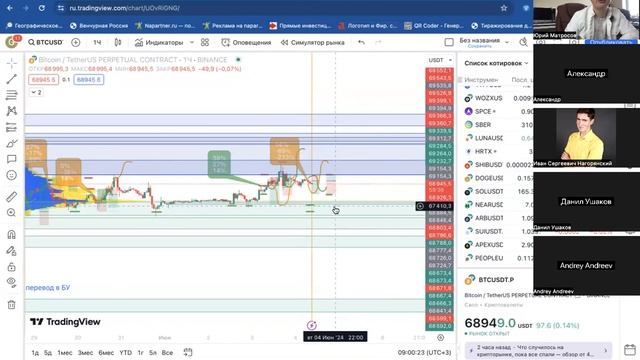
Task: Open timezone menu 09:00:23 (UTC+3)
Action: (x=424, y=353)
